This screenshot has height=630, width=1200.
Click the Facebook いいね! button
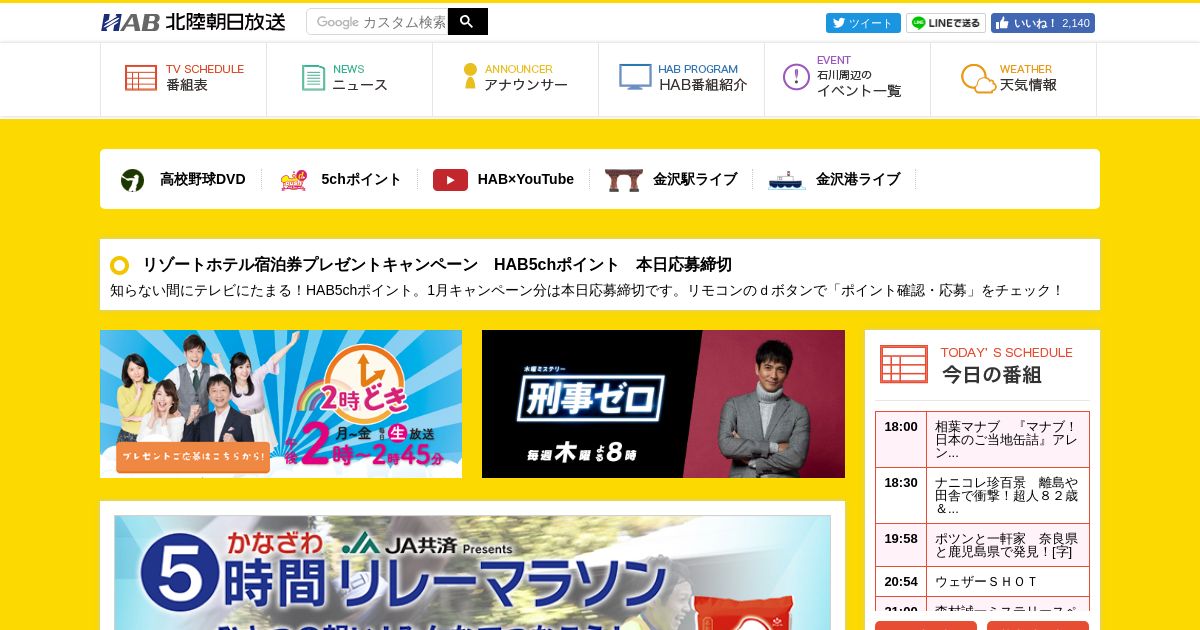1043,23
